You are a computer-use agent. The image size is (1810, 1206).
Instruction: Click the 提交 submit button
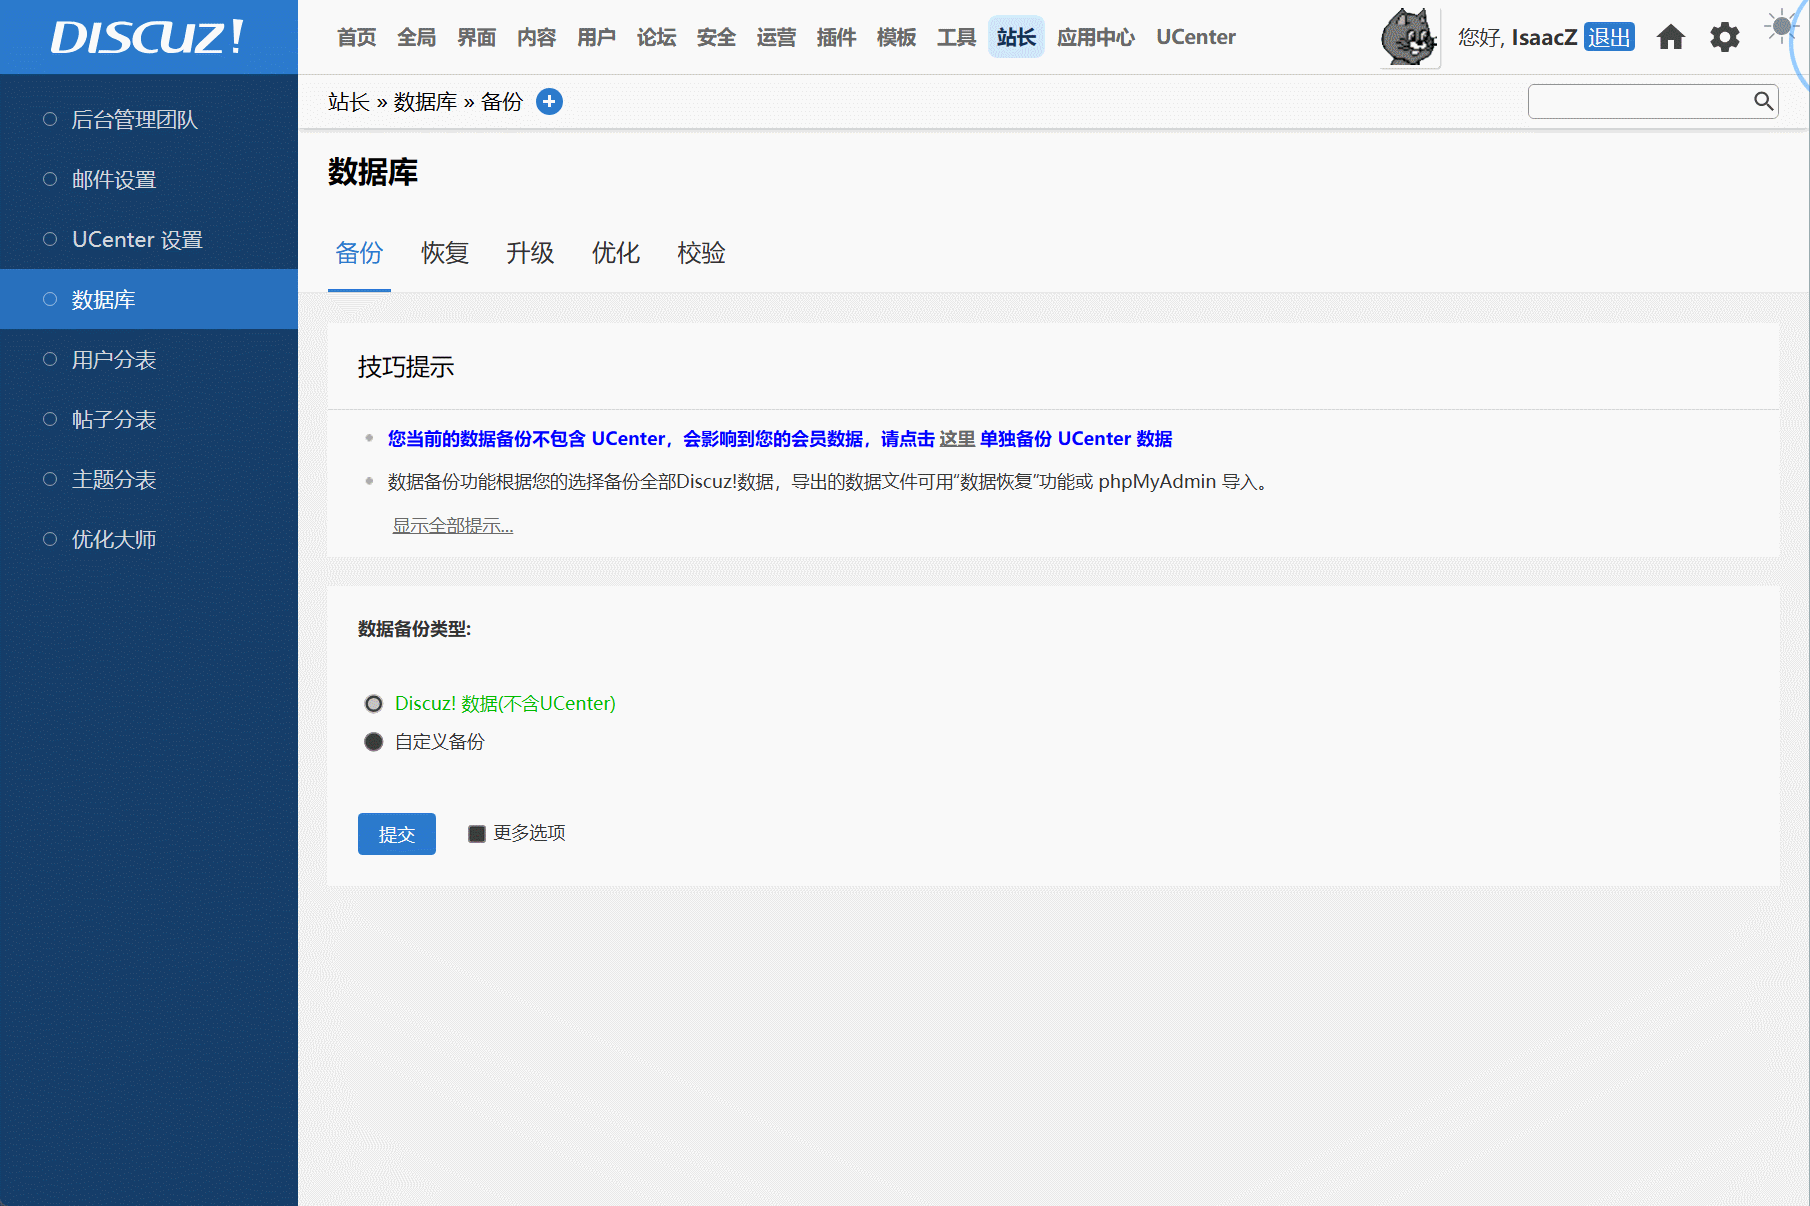(x=397, y=834)
